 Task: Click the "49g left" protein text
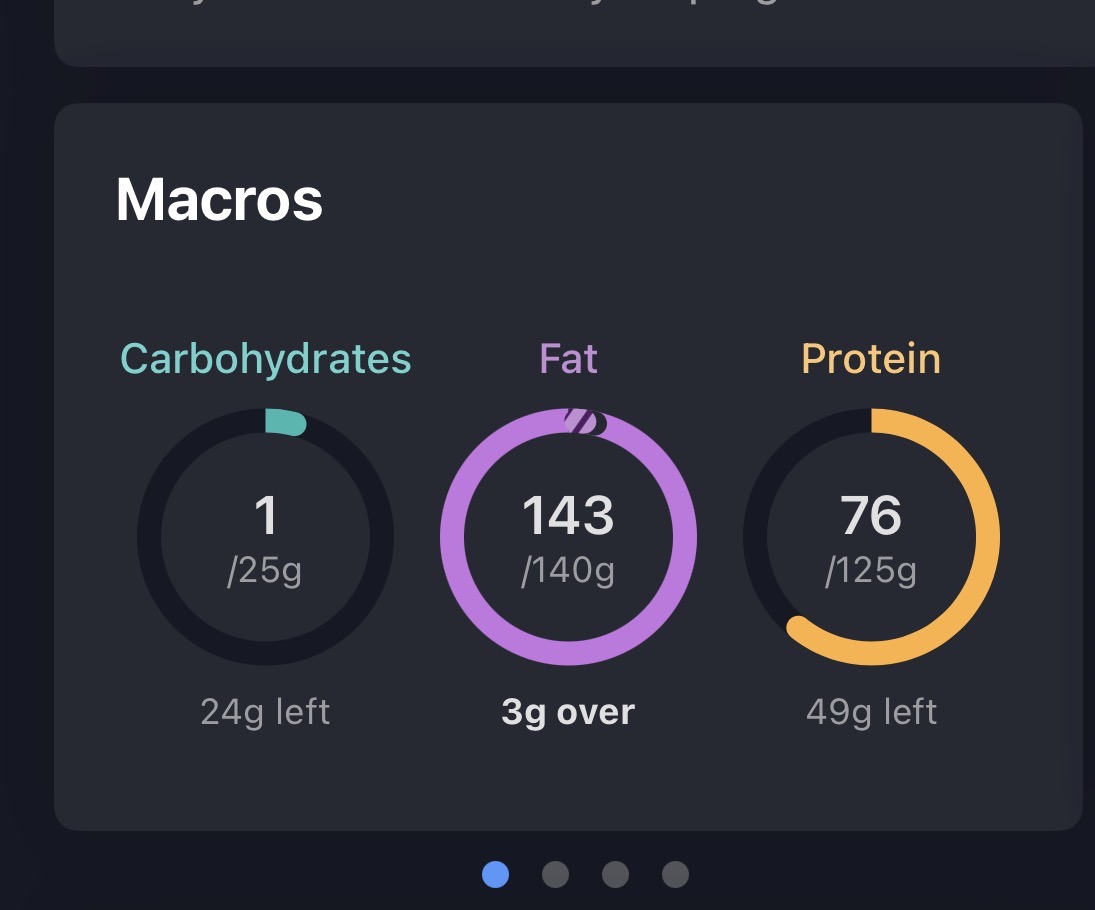click(x=871, y=712)
